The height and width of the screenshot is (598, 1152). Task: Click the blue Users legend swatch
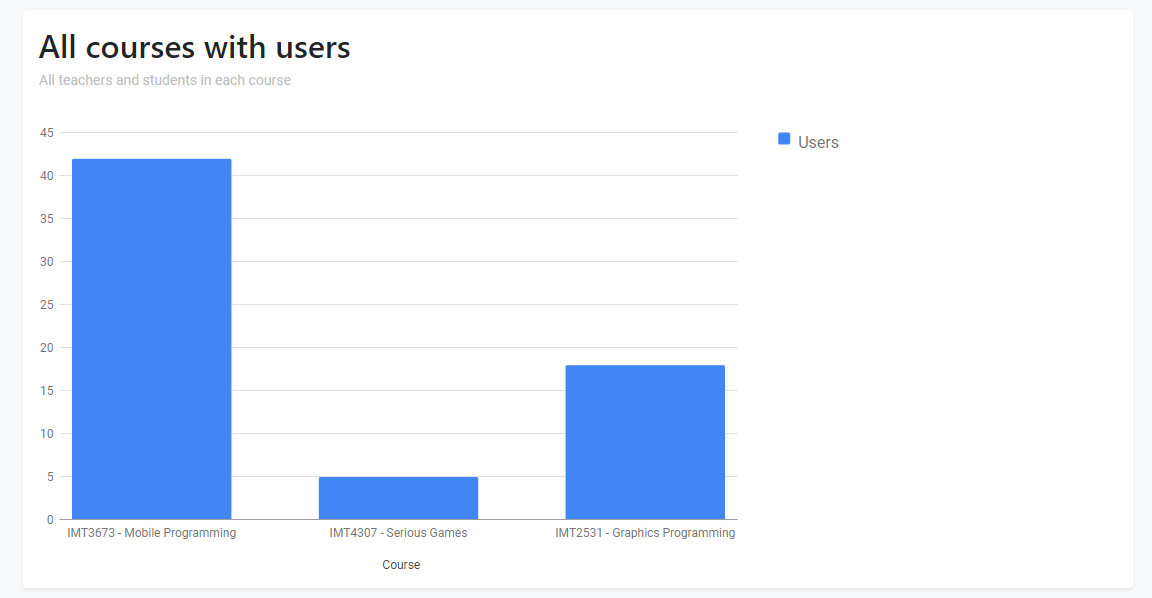(784, 139)
